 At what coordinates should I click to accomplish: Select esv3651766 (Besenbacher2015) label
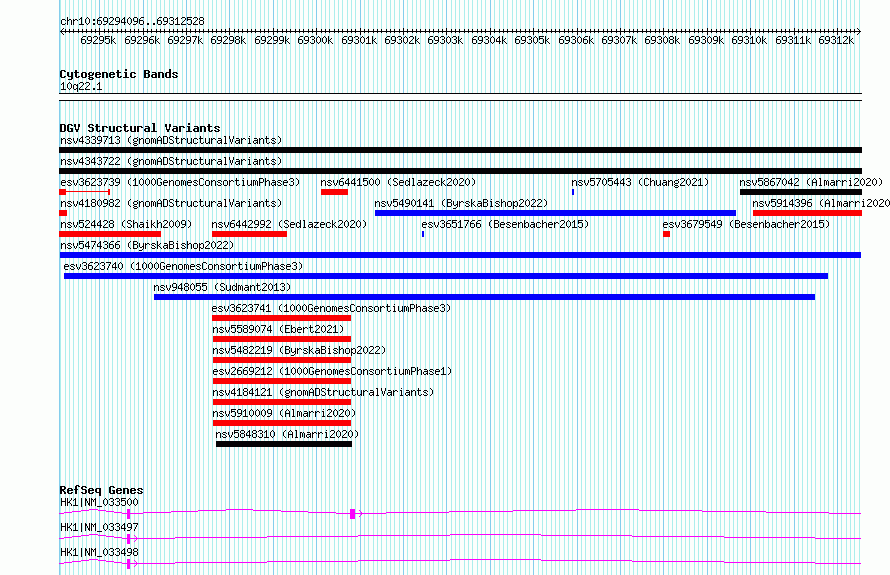505,224
